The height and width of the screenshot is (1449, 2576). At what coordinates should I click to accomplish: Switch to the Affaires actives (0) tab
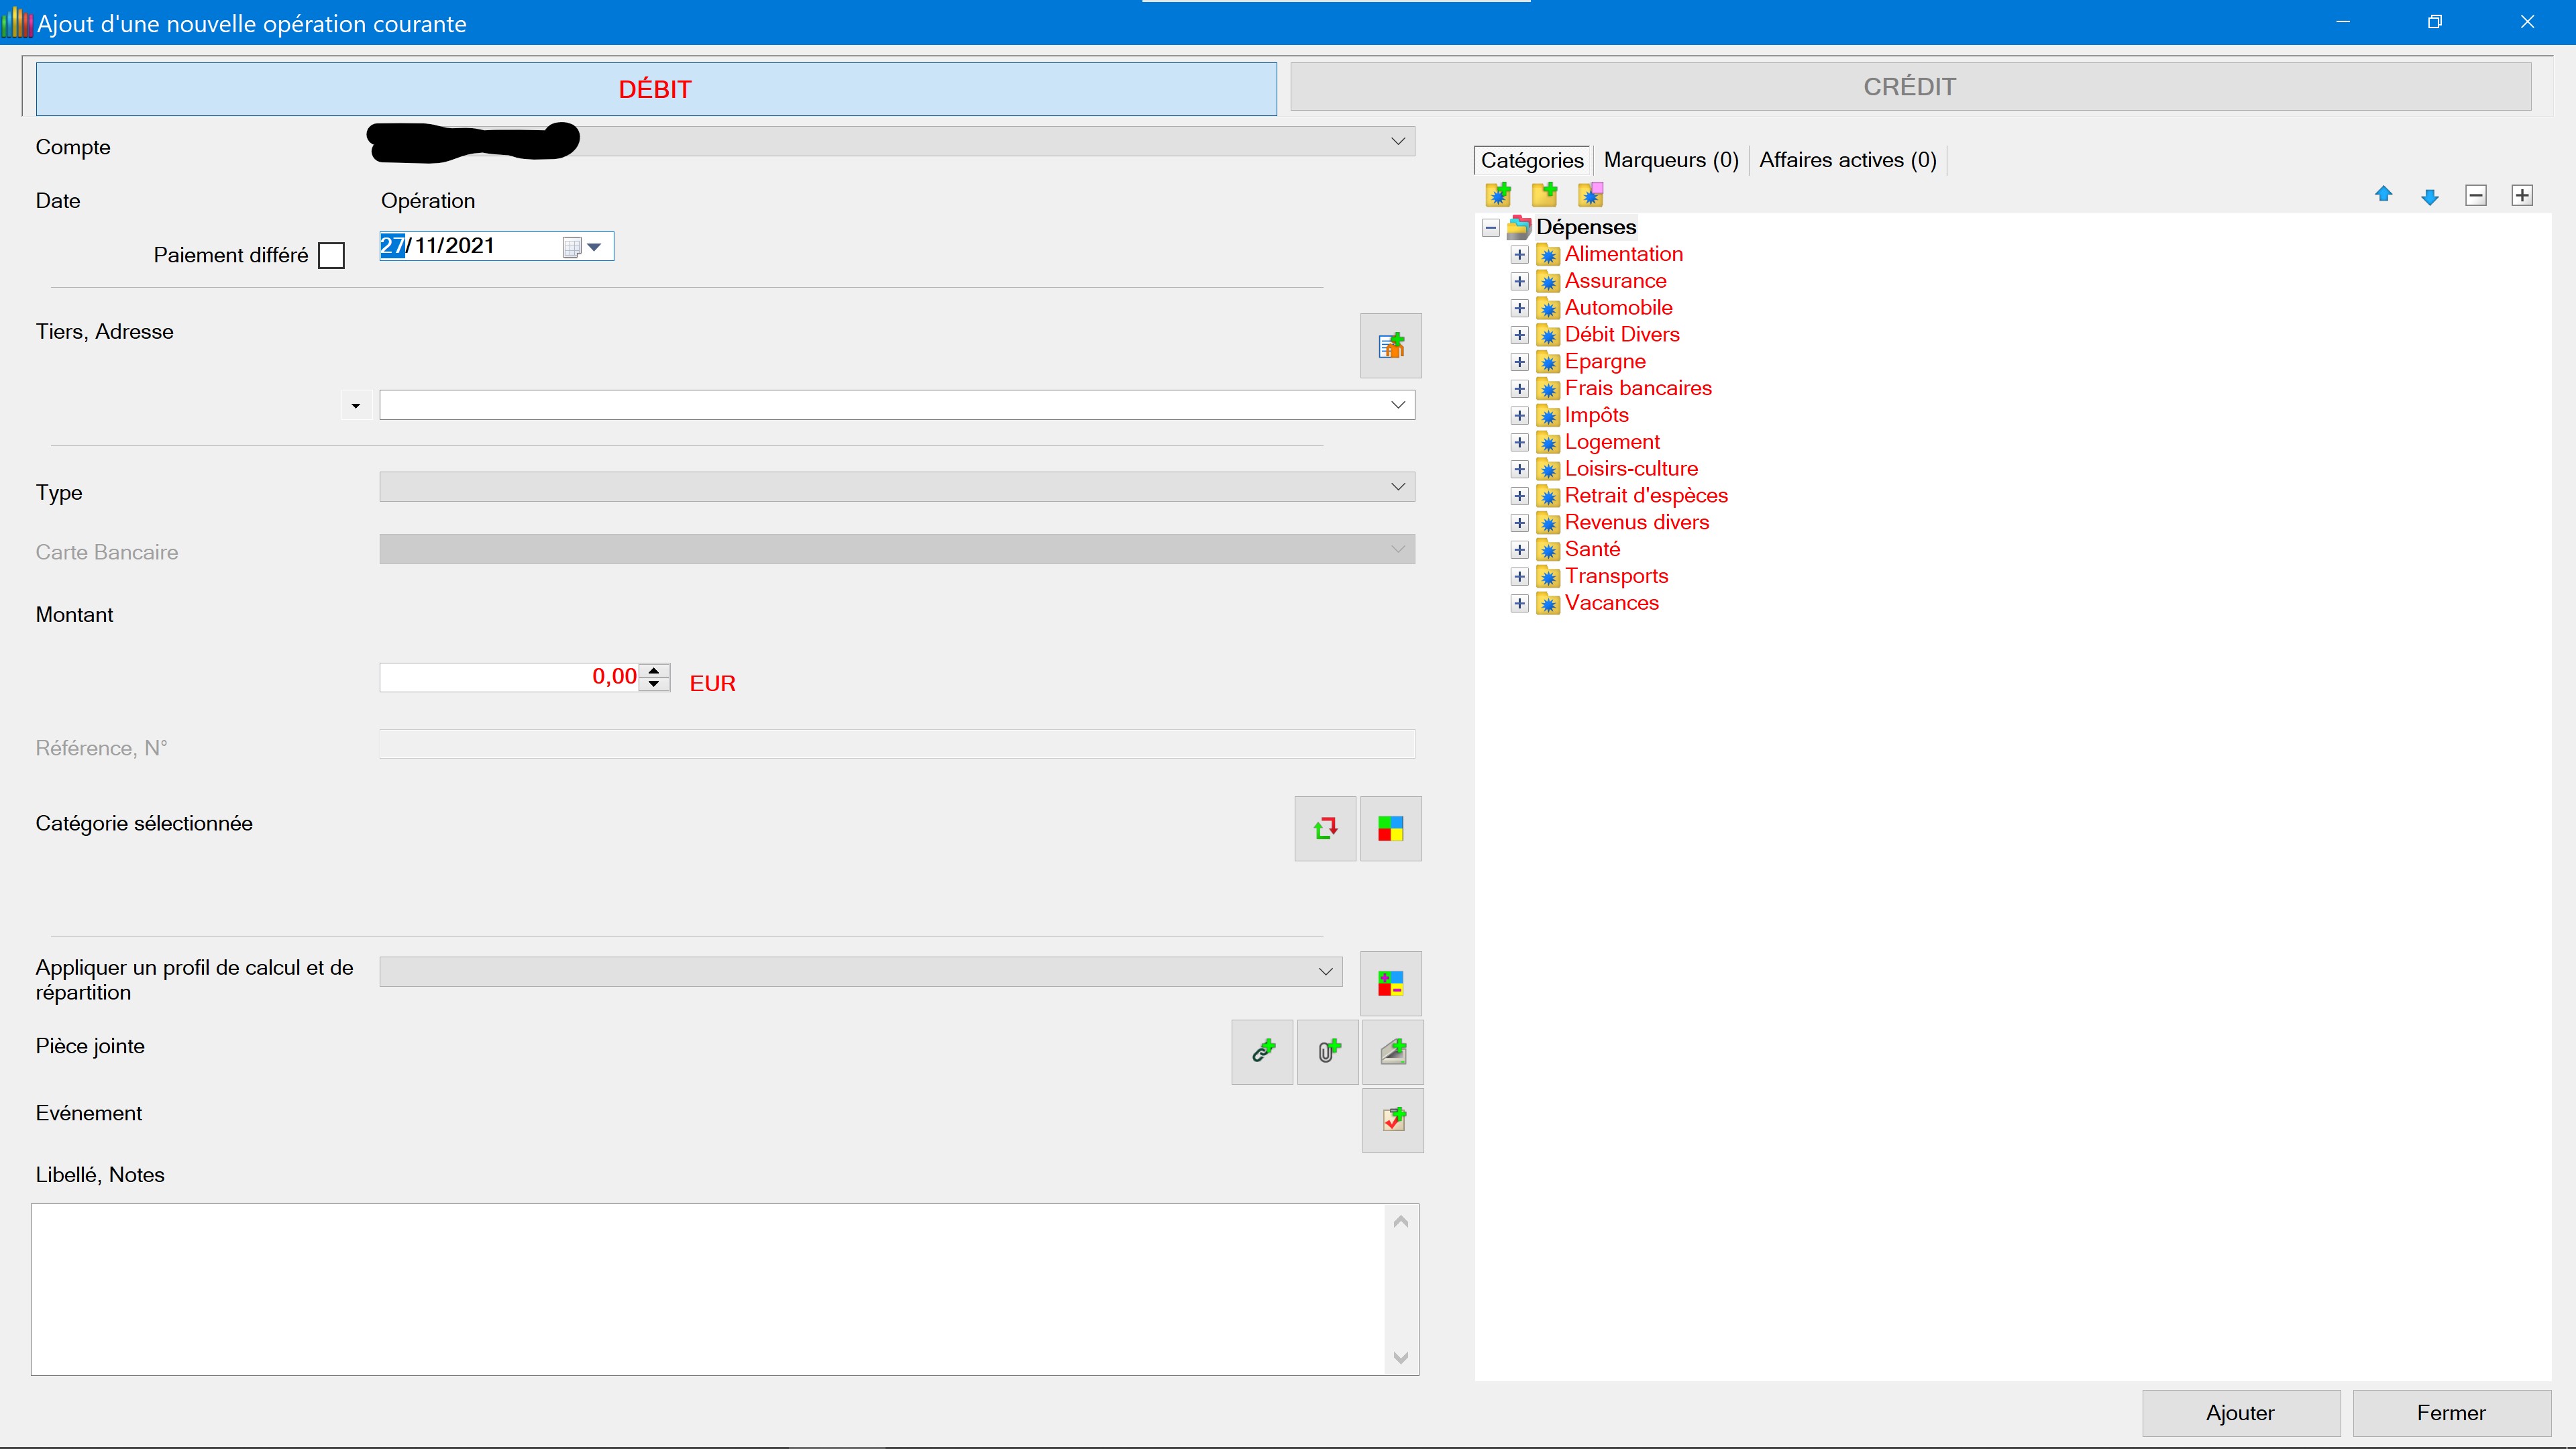click(1848, 160)
